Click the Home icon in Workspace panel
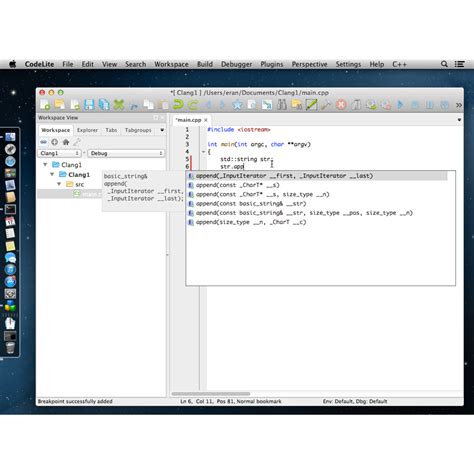474x474 pixels. 66,142
